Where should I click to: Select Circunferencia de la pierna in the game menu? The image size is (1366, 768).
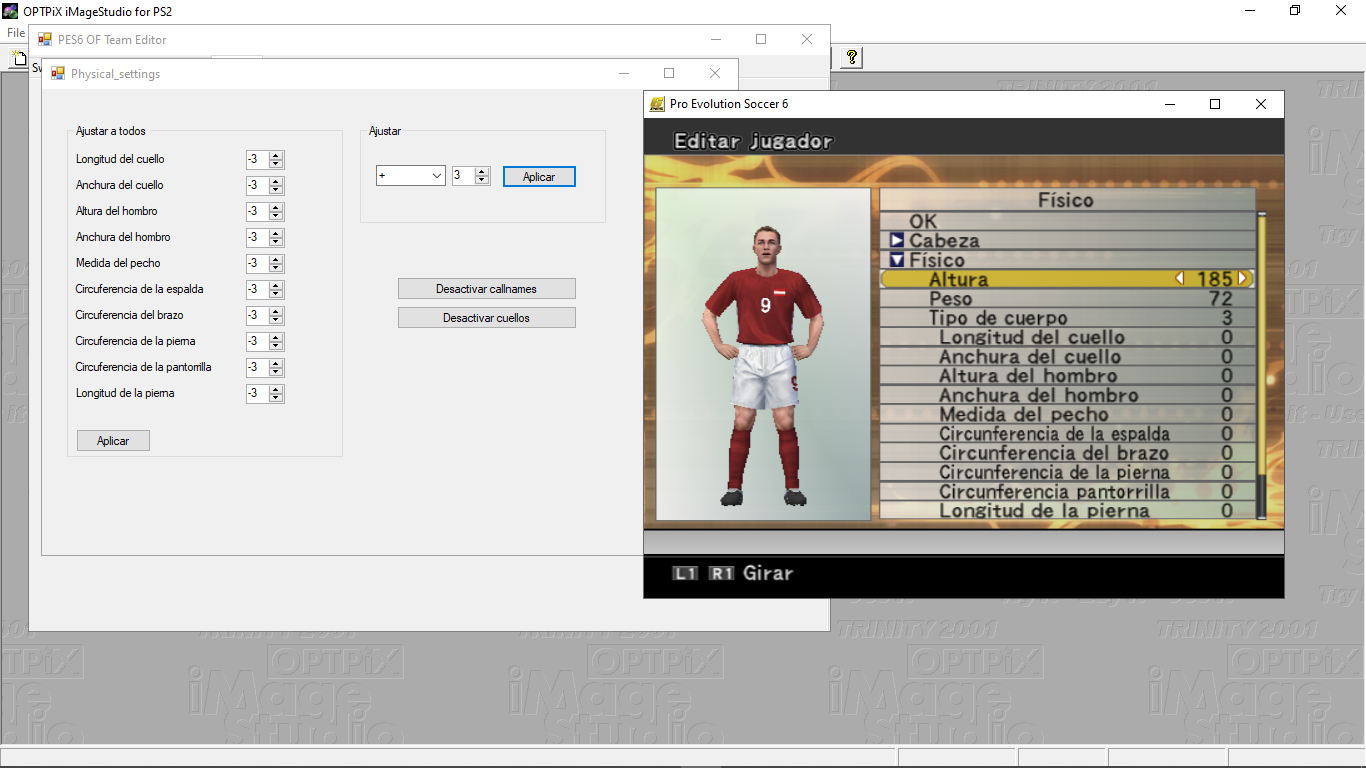click(1067, 472)
